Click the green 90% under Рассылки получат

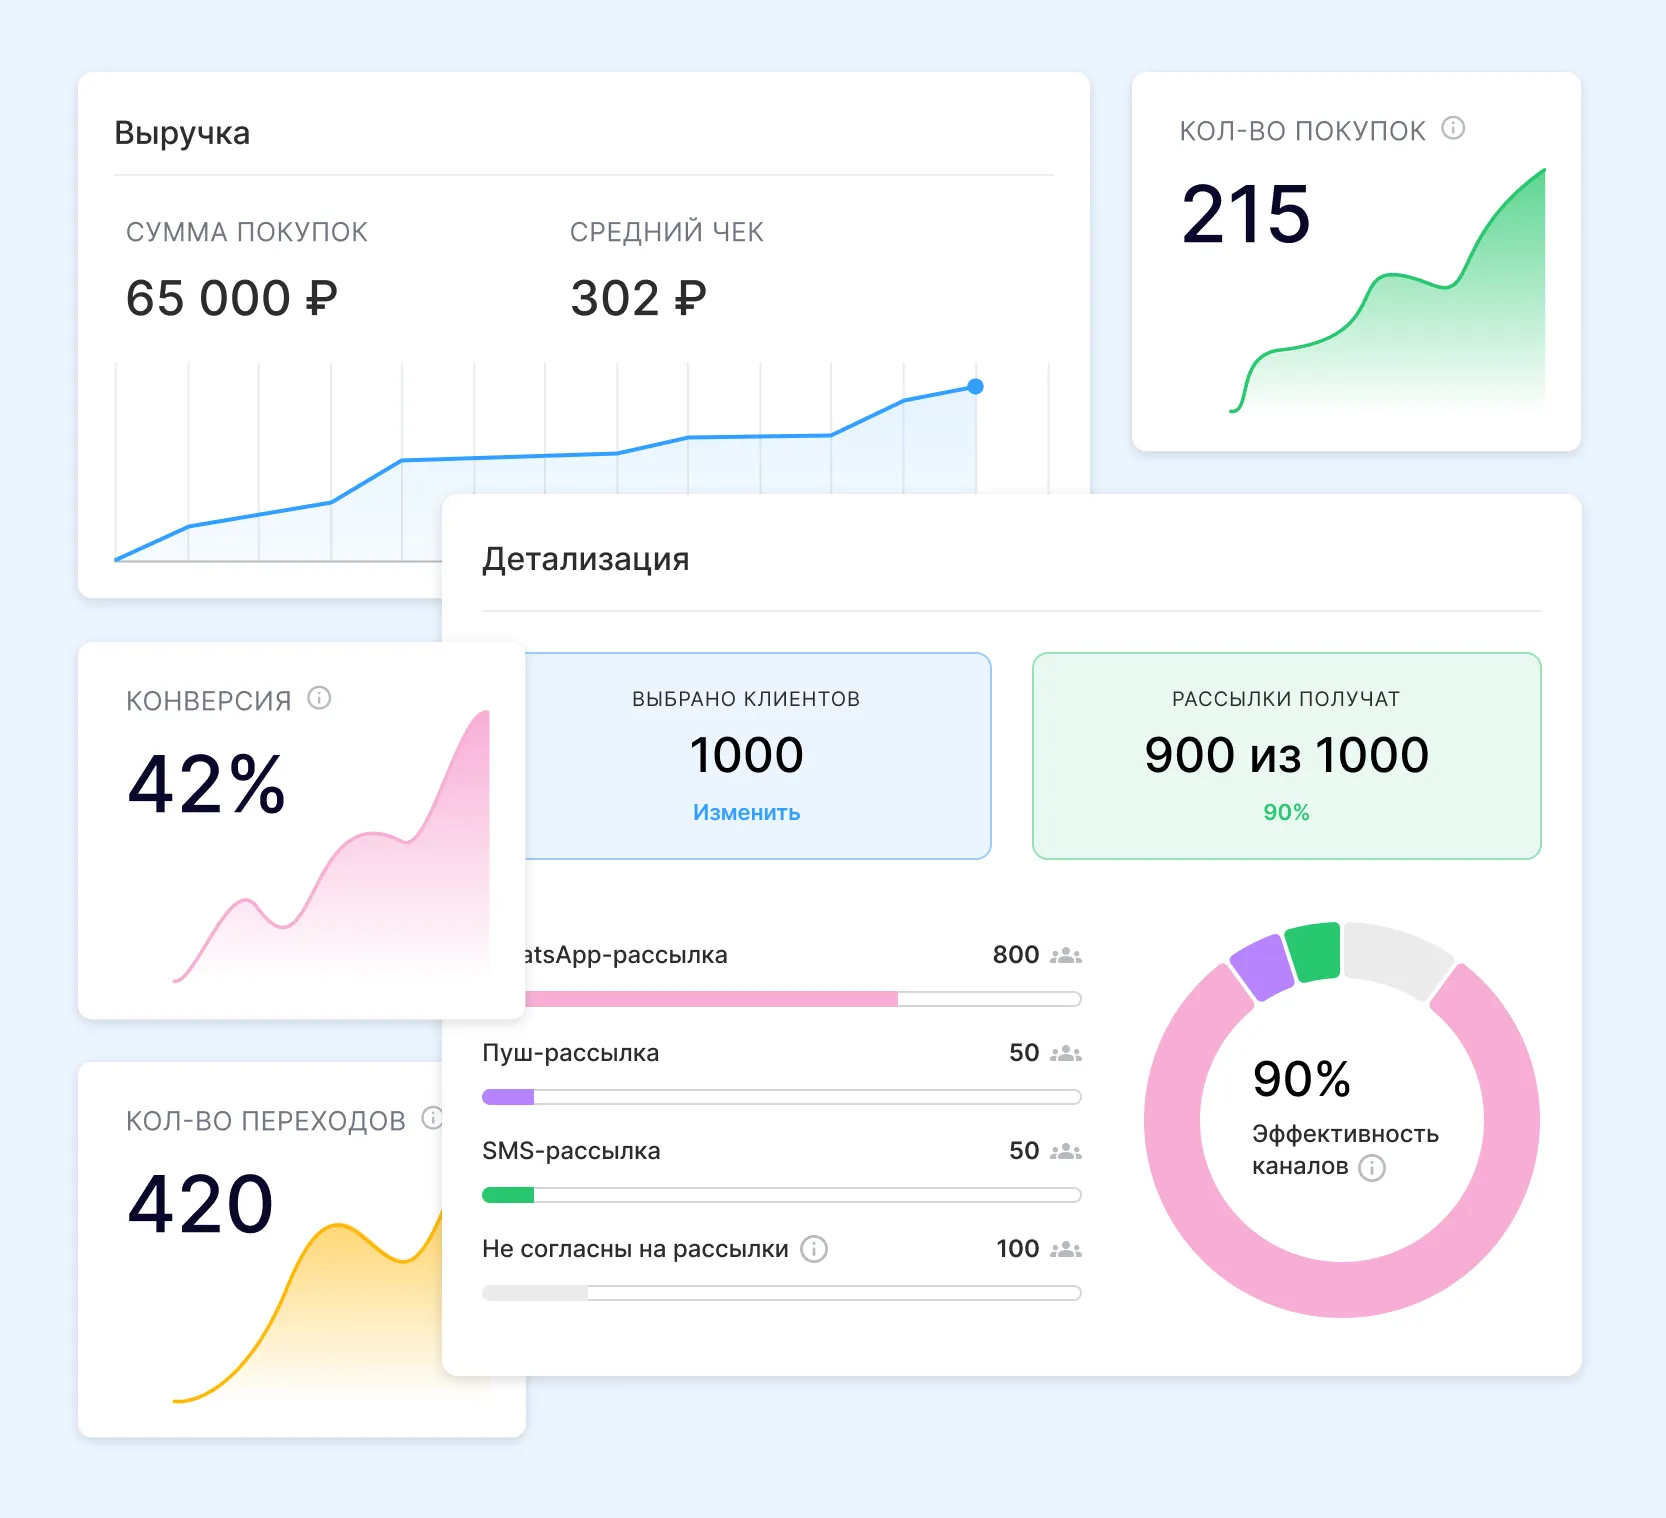pos(1286,812)
